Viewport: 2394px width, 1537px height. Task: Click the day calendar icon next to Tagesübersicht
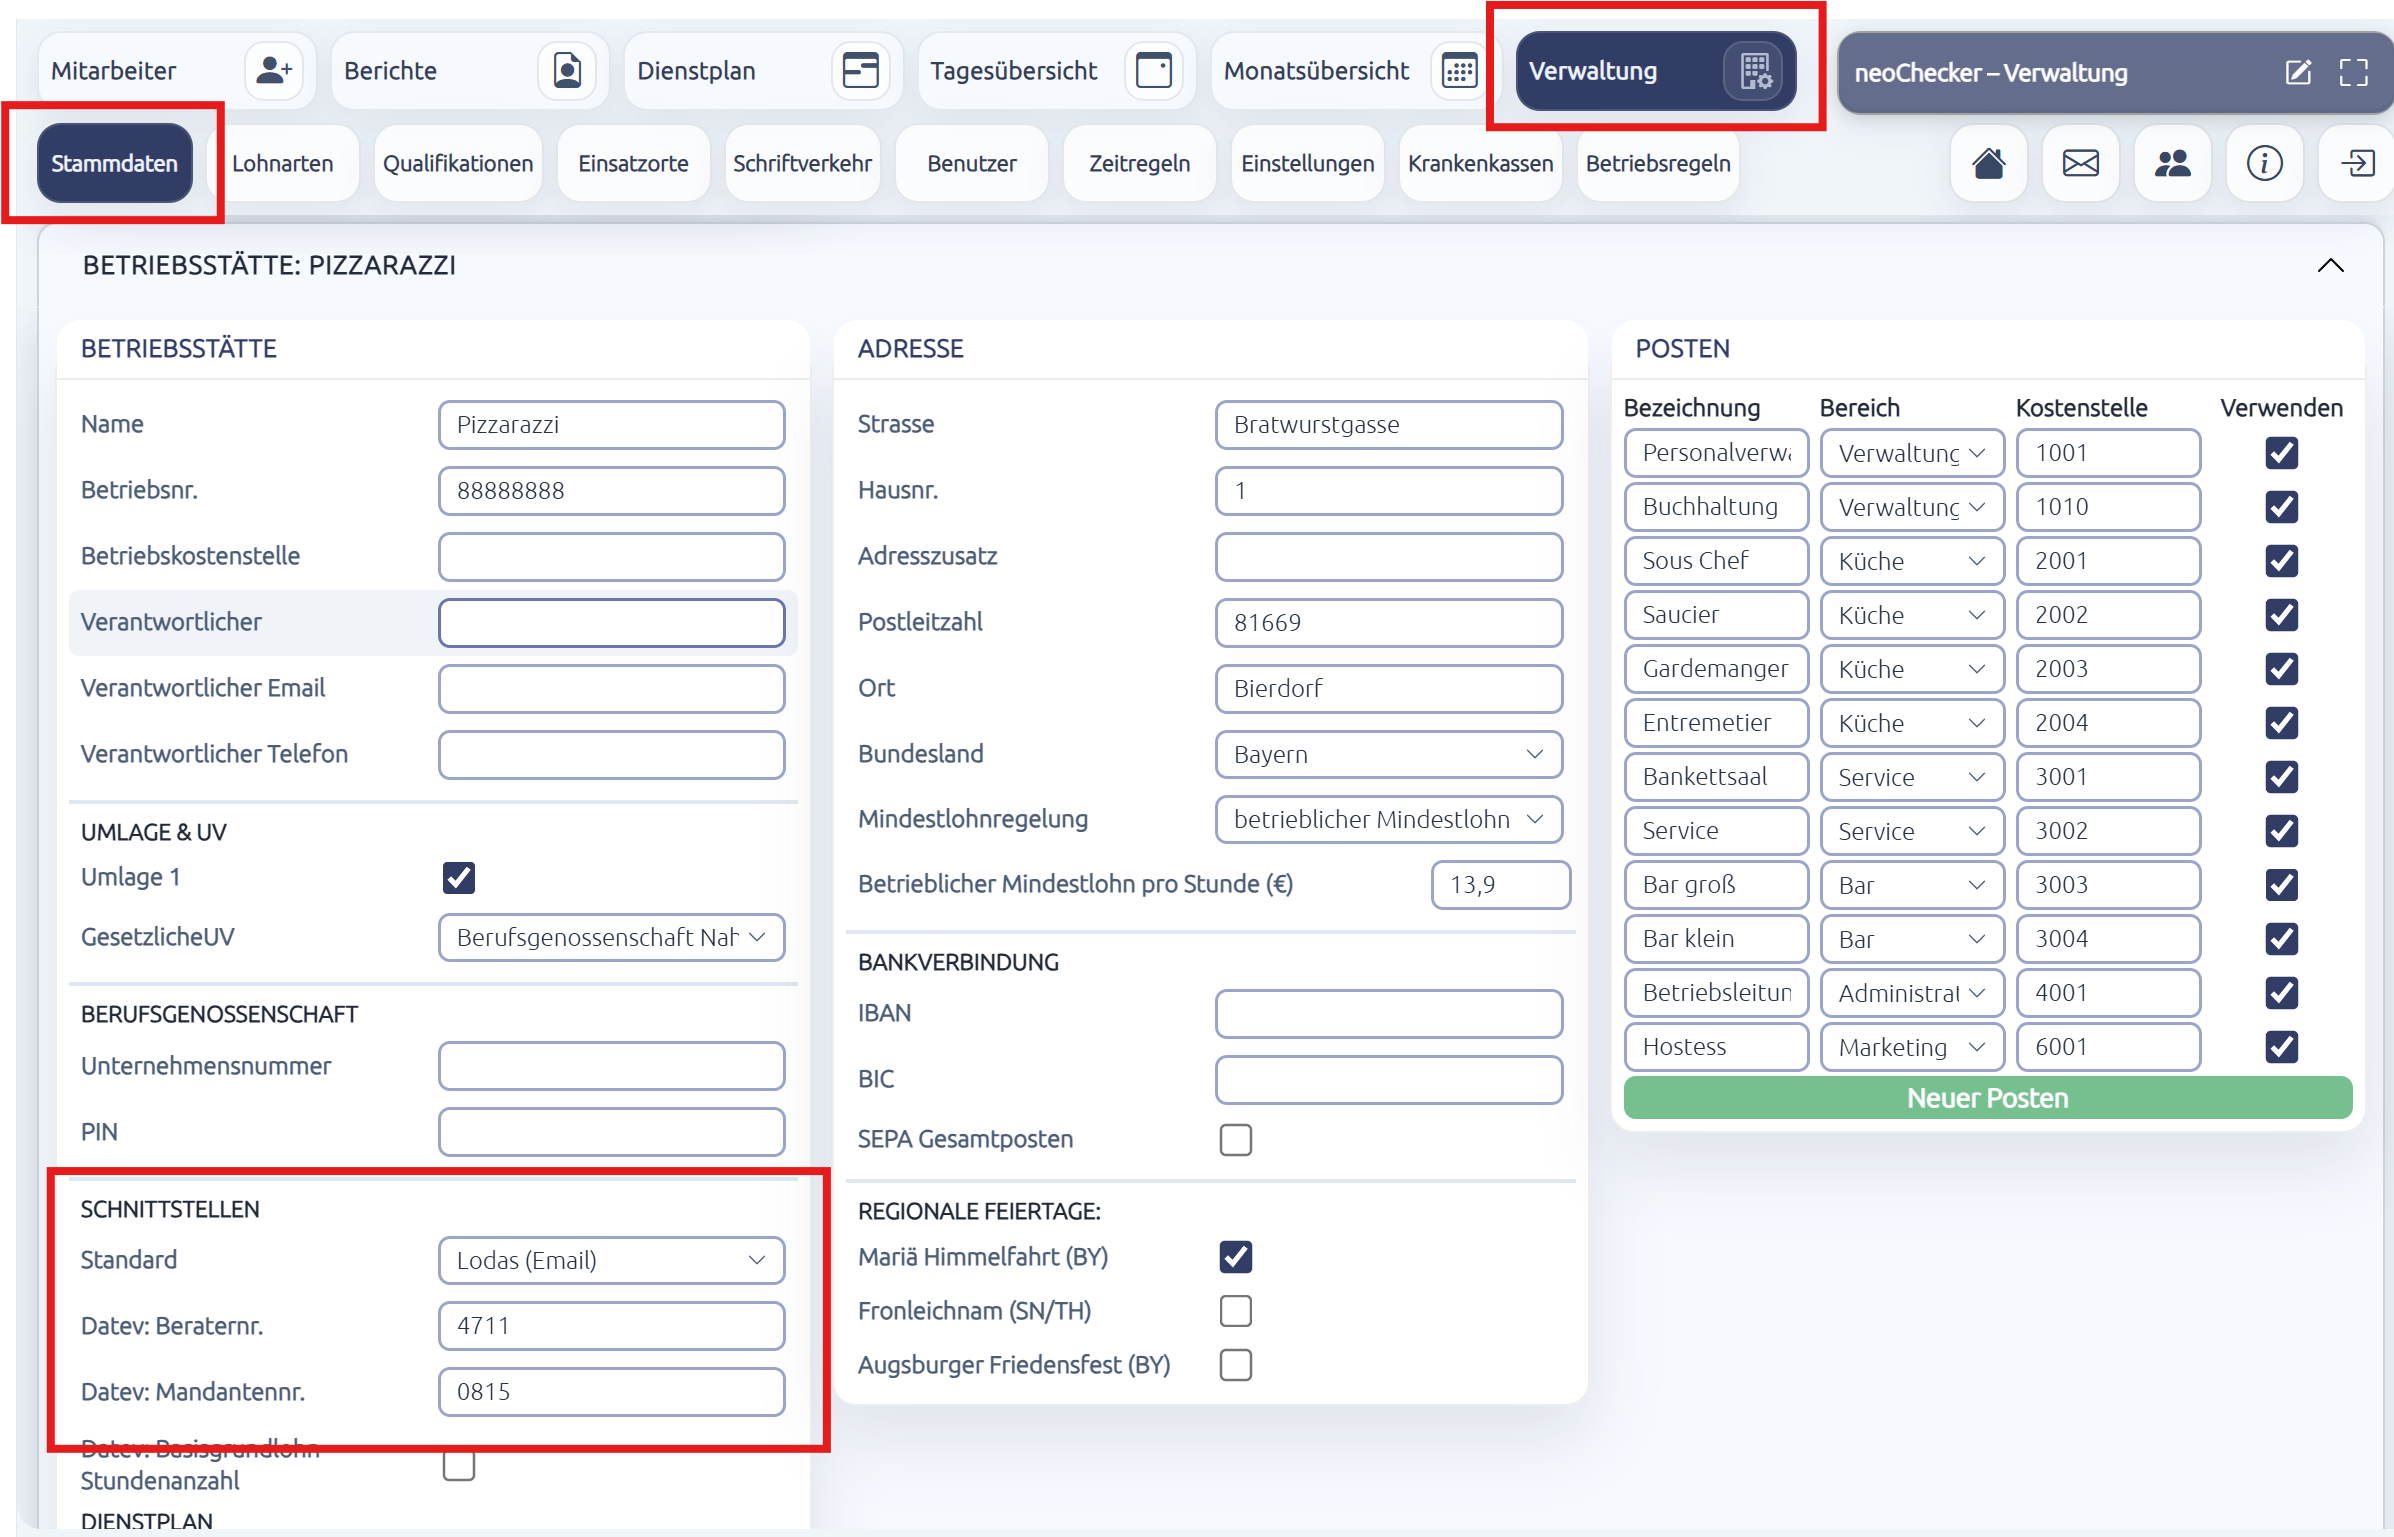[x=1153, y=71]
